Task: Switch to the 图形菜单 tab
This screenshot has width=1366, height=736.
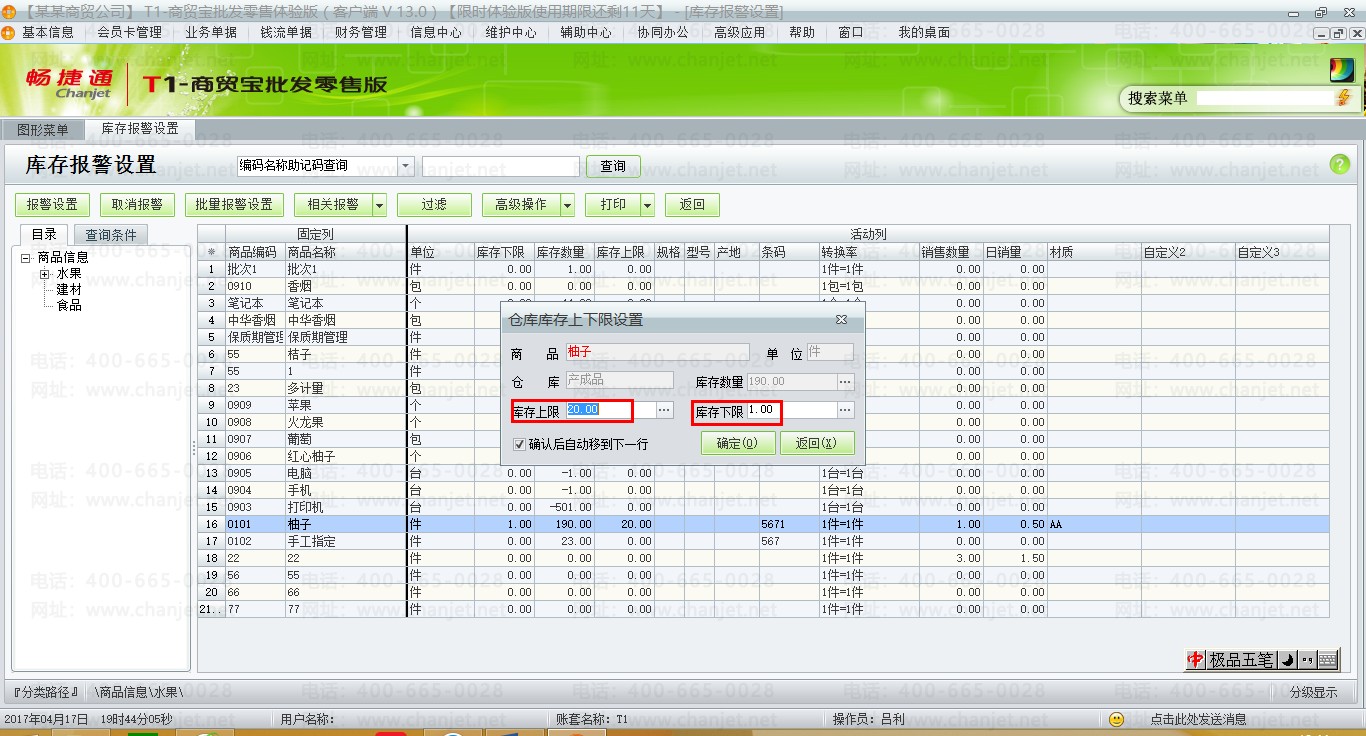Action: pos(43,130)
